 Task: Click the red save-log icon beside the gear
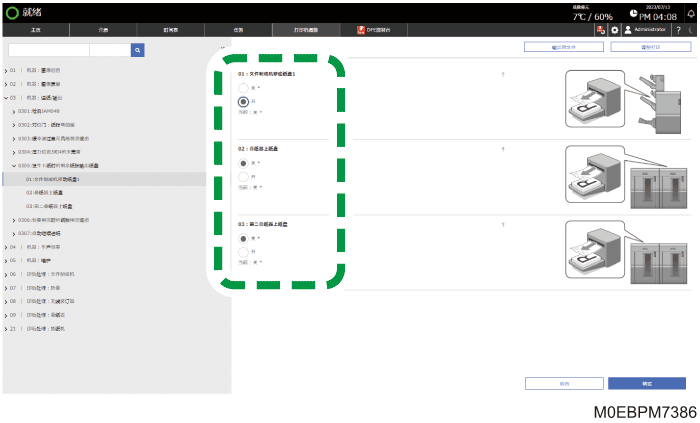point(601,30)
